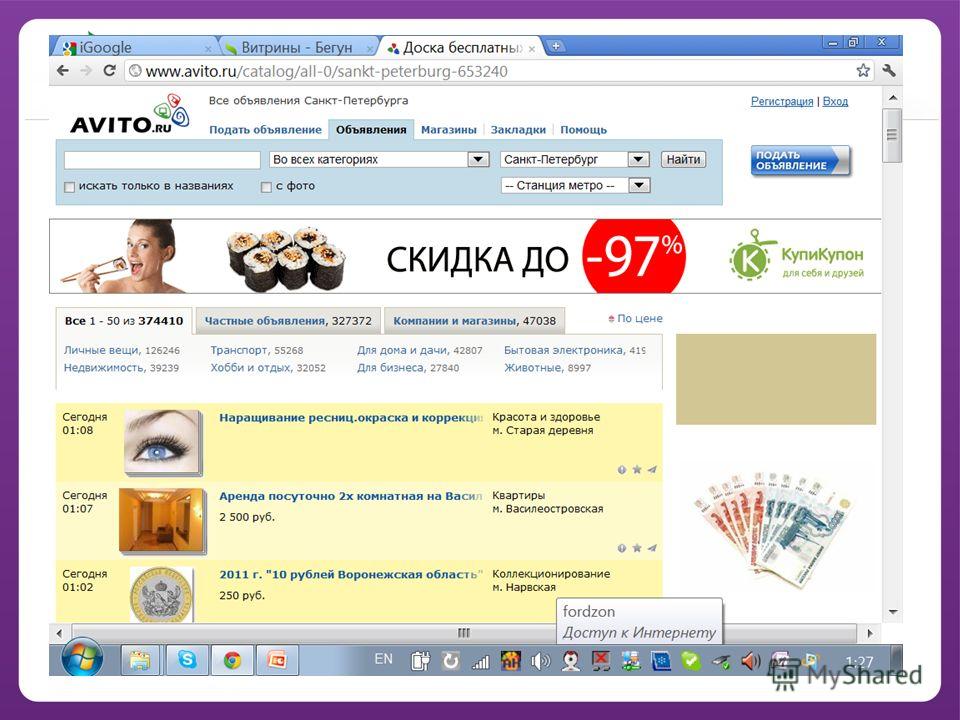Add the eyelash extension ad to favorites with star
This screenshot has width=960, height=720.
point(637,470)
